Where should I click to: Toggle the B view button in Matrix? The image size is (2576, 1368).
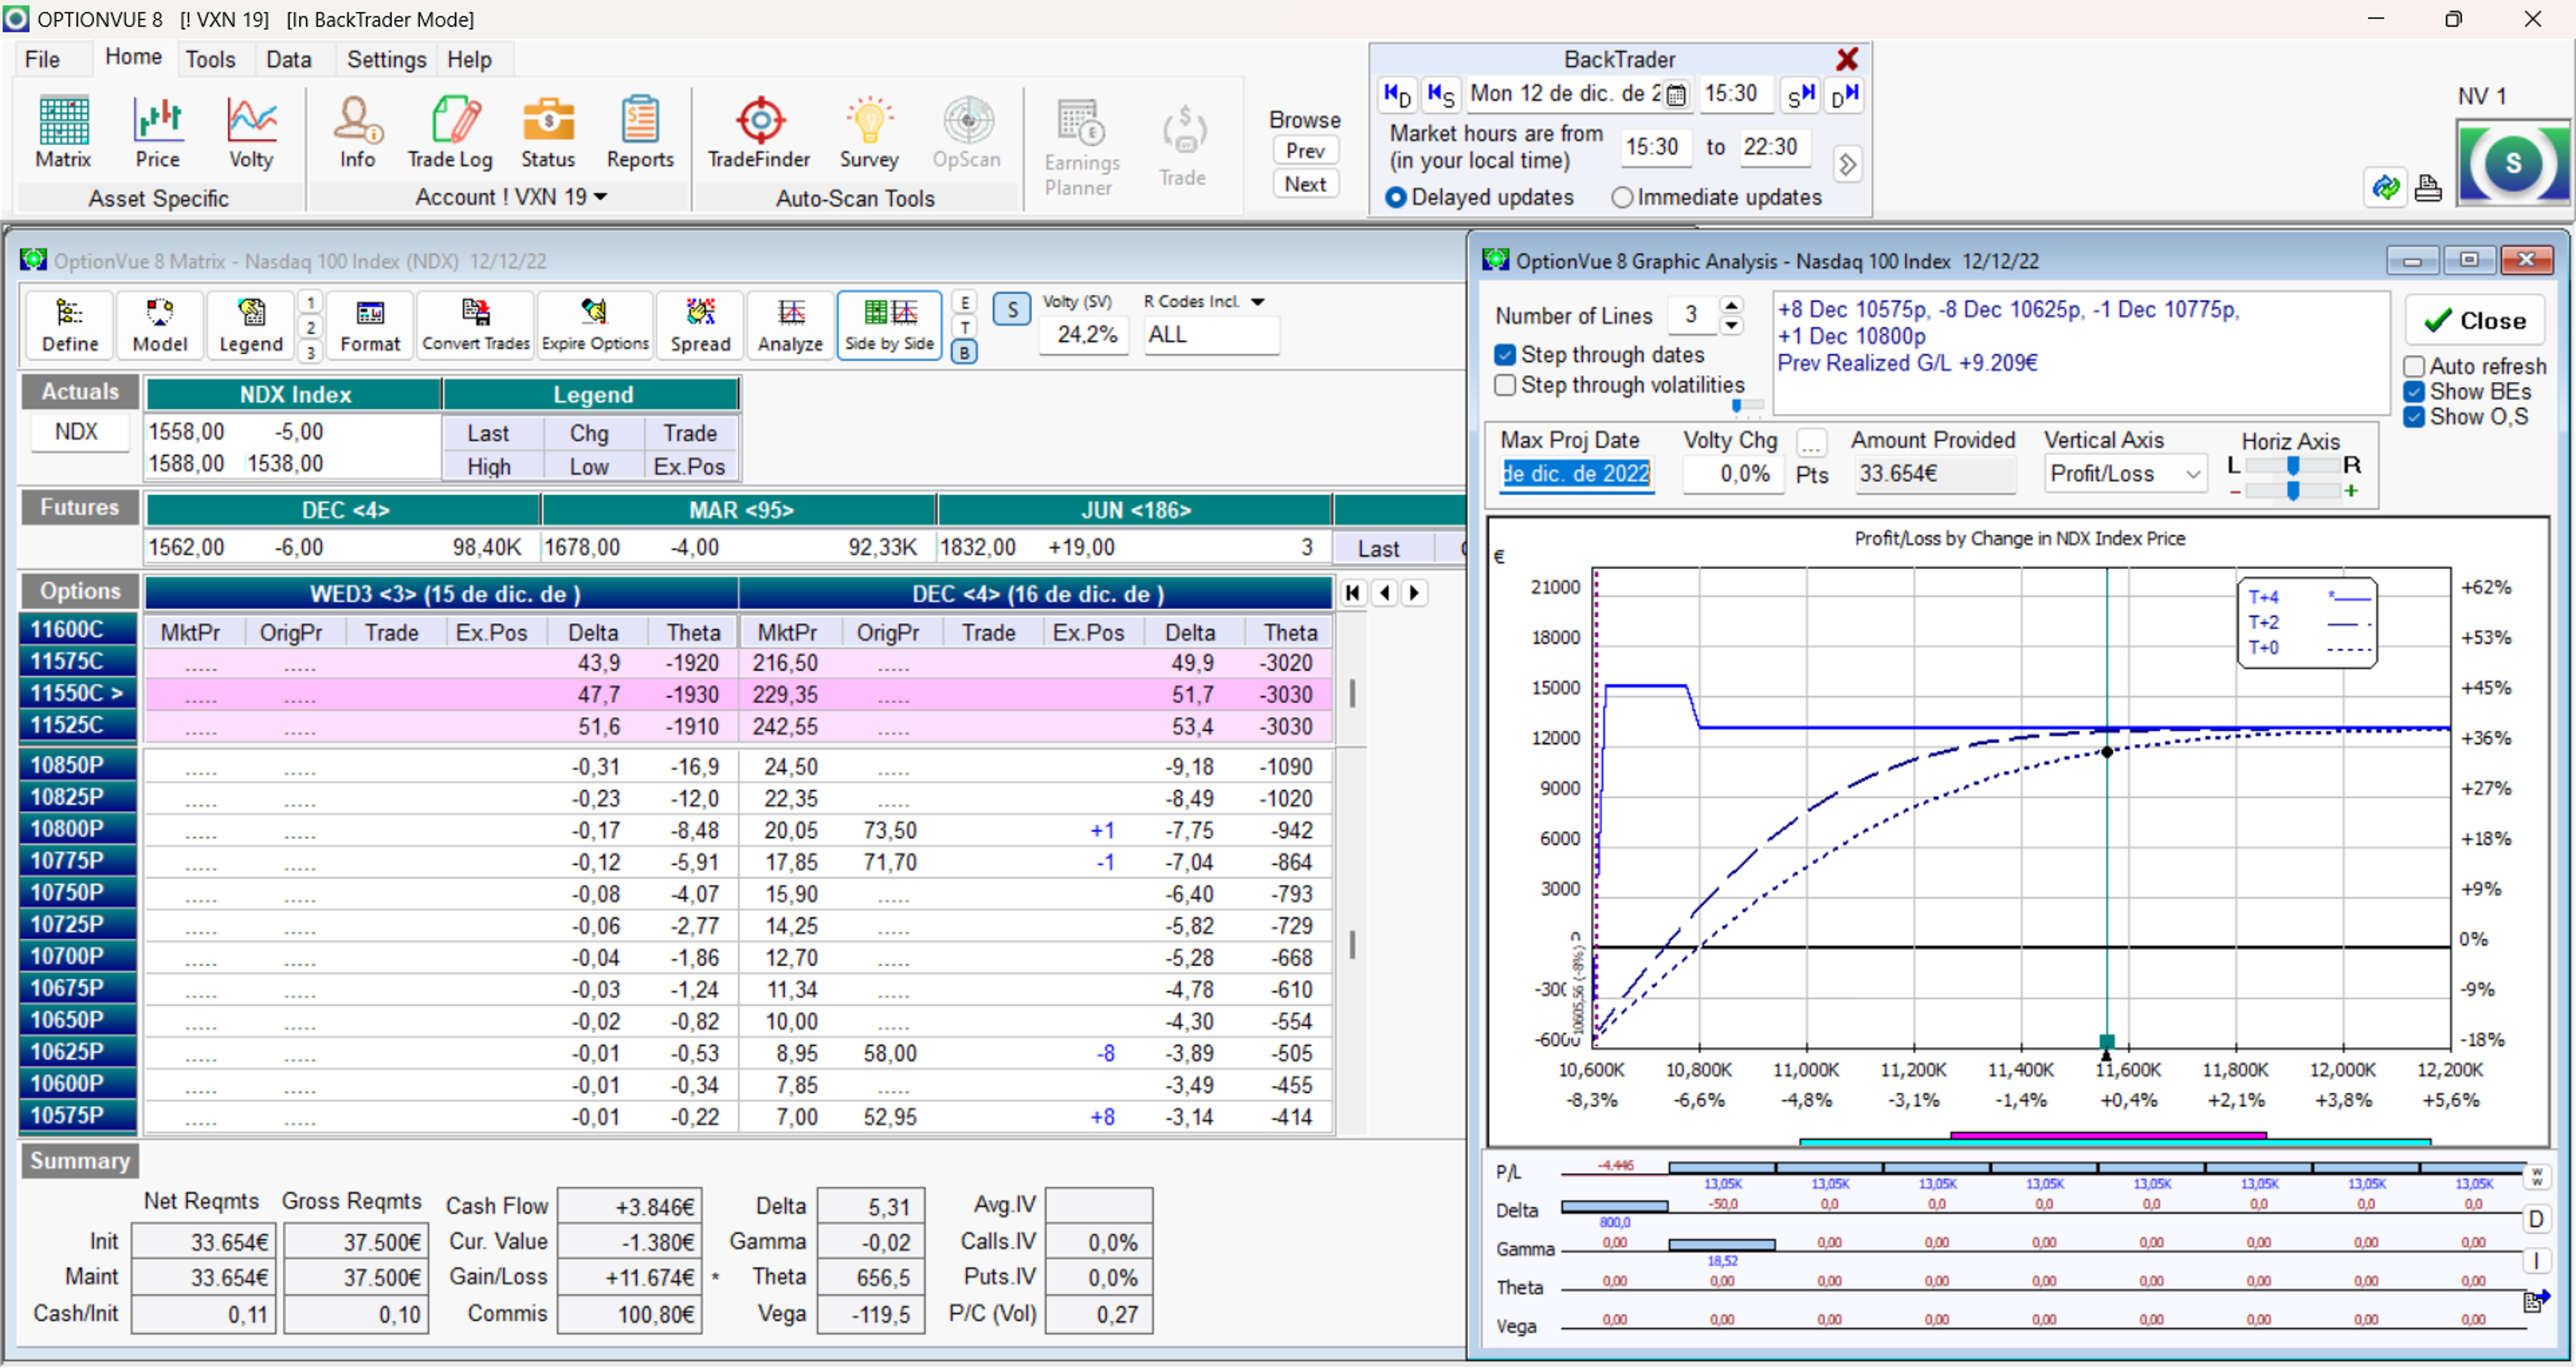(x=964, y=352)
